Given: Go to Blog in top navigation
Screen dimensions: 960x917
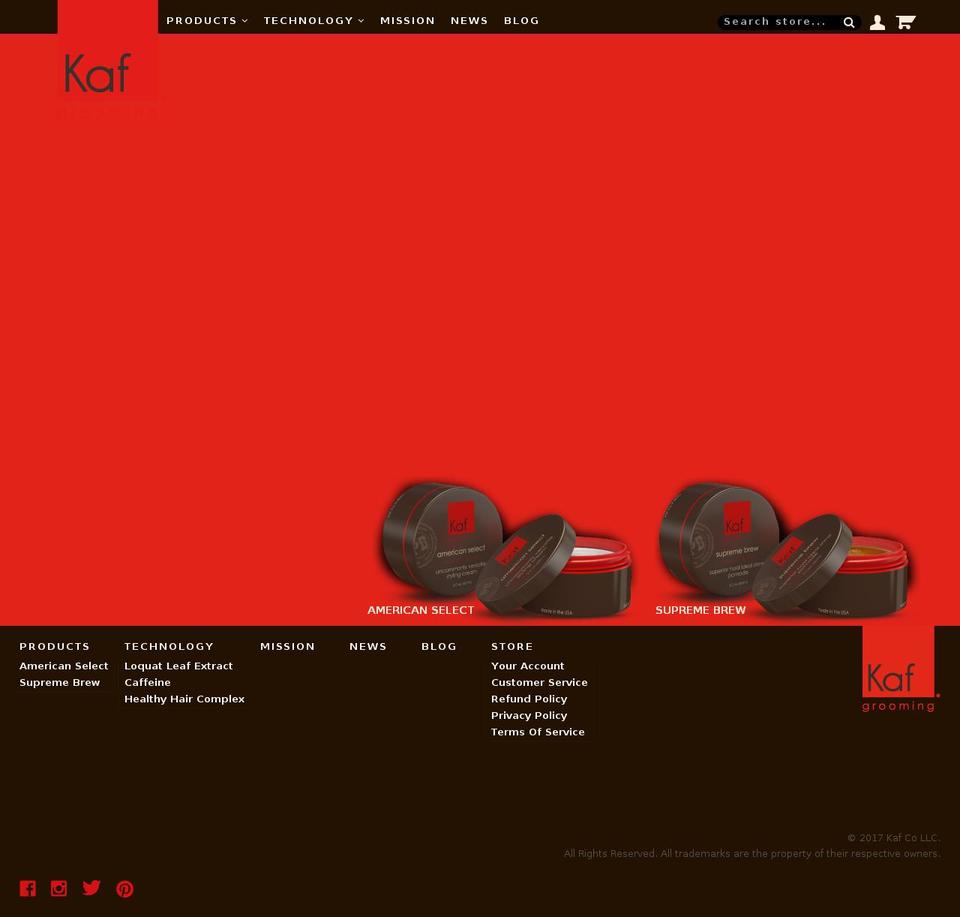Looking at the screenshot, I should click(522, 21).
